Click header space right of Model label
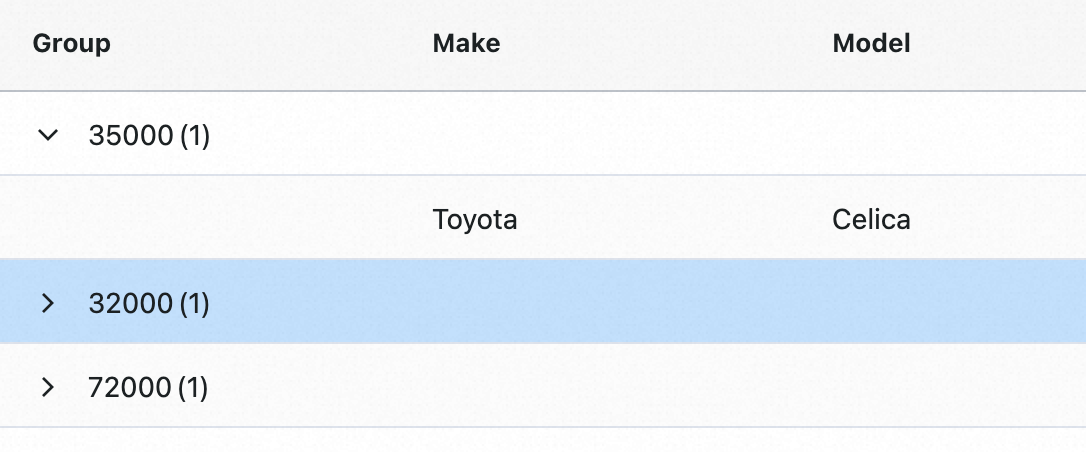 click(1000, 43)
